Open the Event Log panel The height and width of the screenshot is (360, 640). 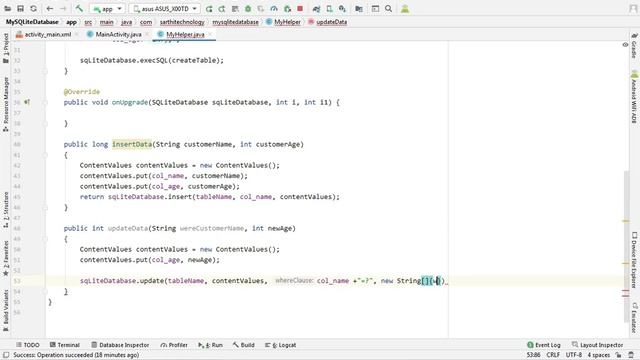544,345
